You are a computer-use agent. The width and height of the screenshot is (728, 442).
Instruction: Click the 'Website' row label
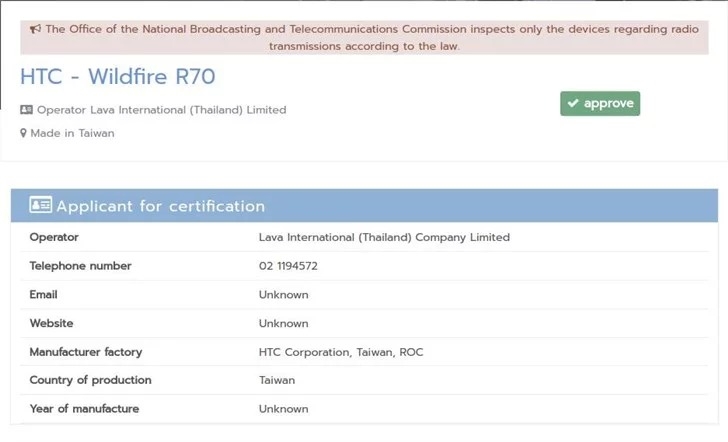click(x=52, y=324)
